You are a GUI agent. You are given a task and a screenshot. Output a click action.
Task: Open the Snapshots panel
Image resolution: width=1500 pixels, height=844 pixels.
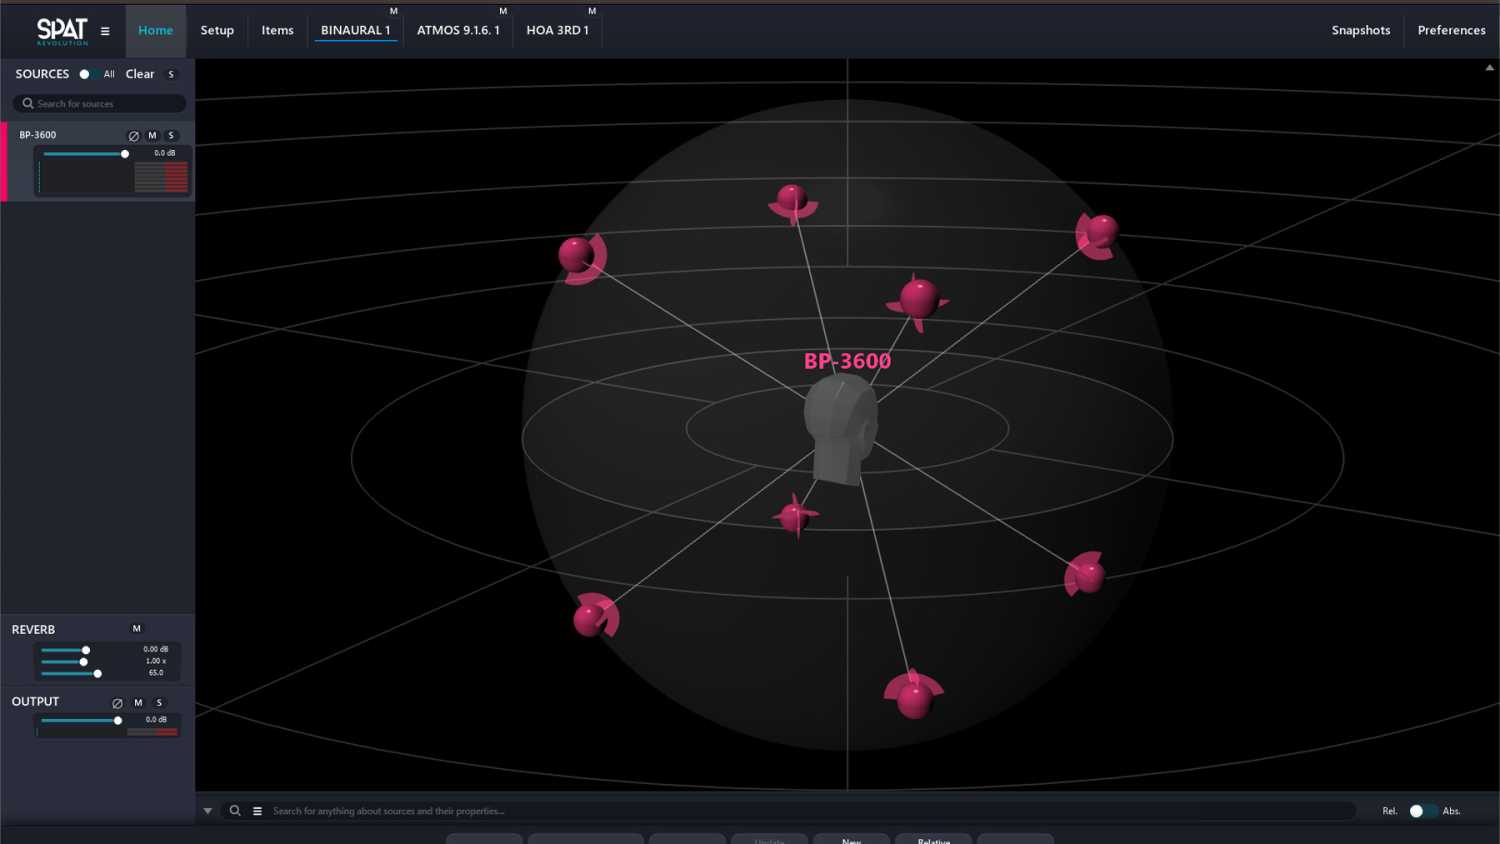click(x=1360, y=30)
